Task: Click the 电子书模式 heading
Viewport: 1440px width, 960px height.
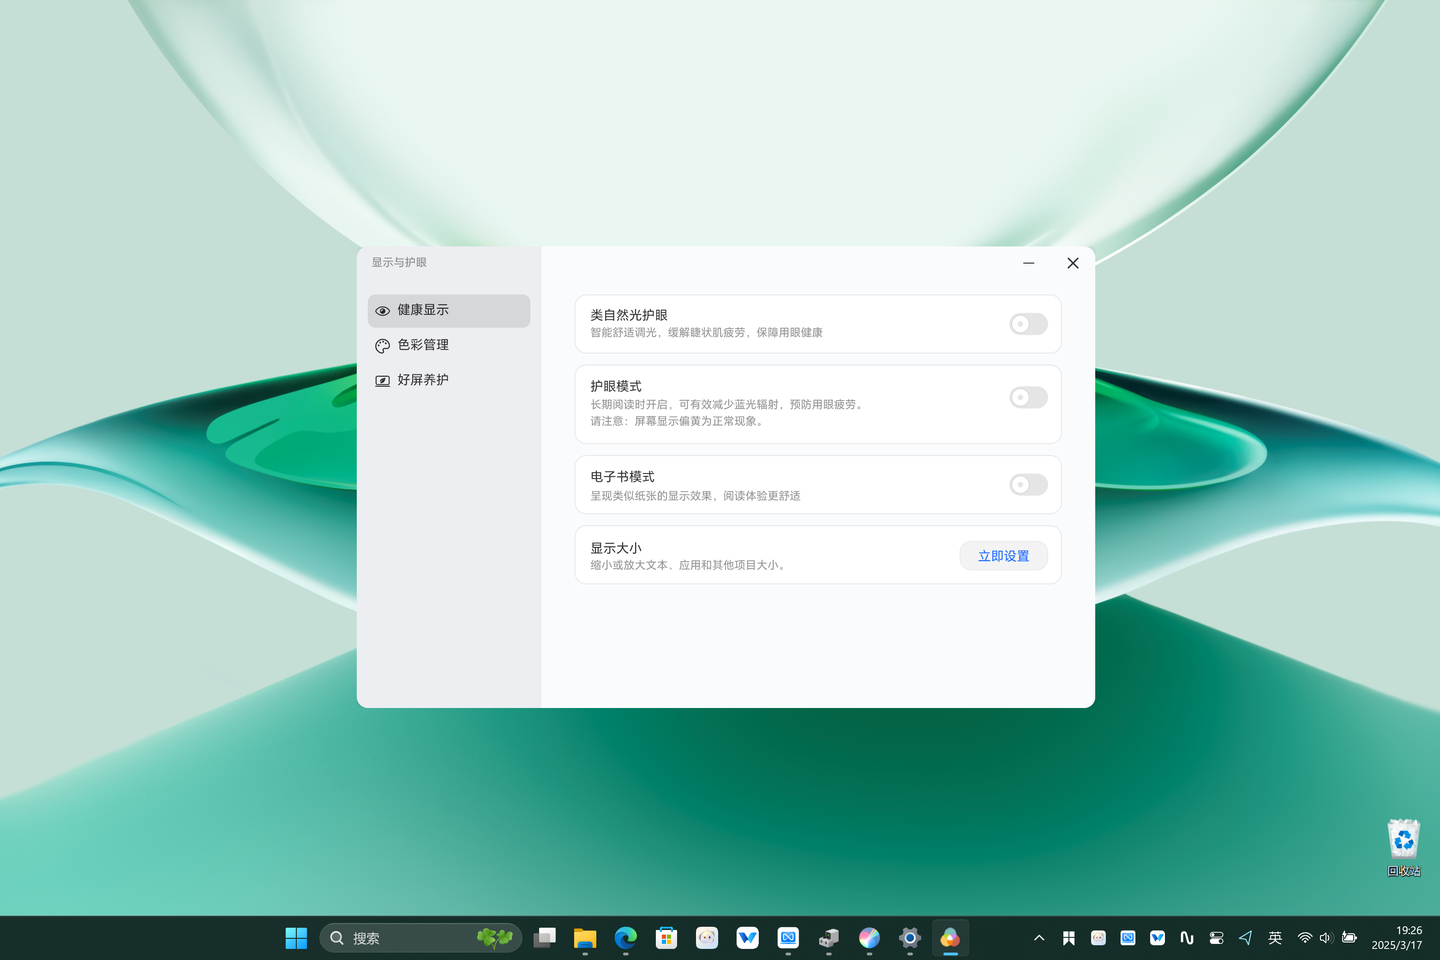Action: coord(622,477)
